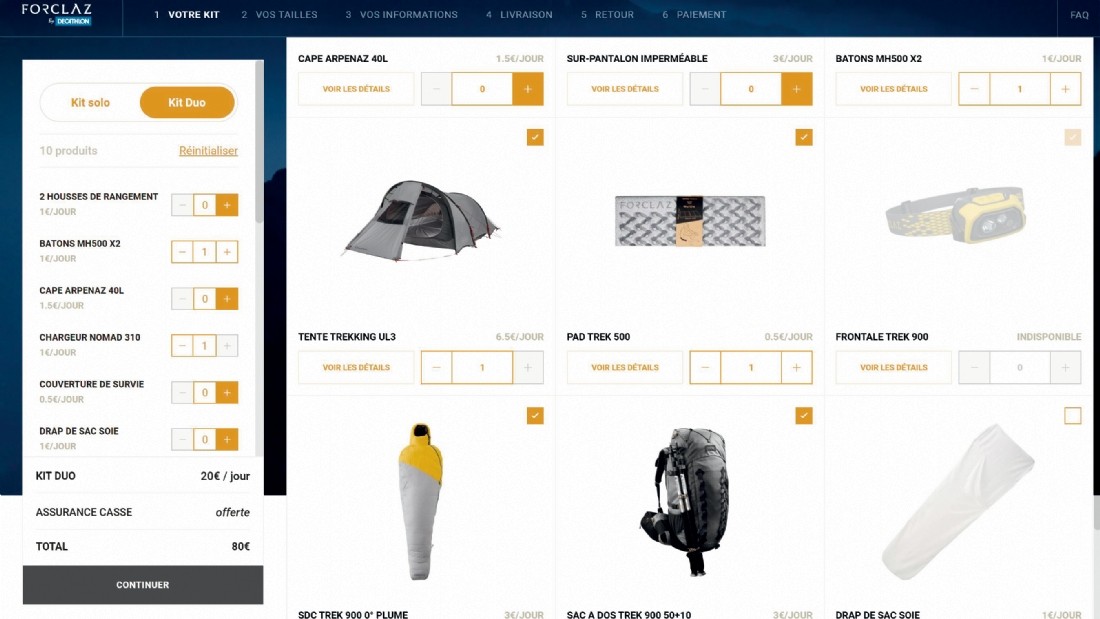Go to the Livraison step
The height and width of the screenshot is (619, 1100).
point(519,15)
